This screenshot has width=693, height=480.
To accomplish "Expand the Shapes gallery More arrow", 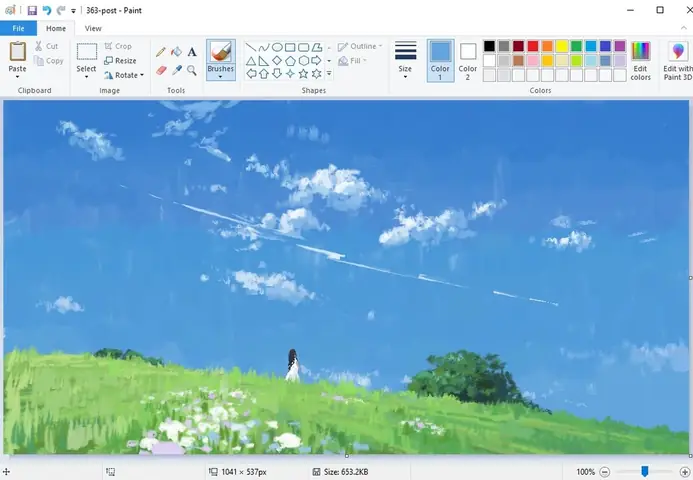I will click(x=329, y=73).
